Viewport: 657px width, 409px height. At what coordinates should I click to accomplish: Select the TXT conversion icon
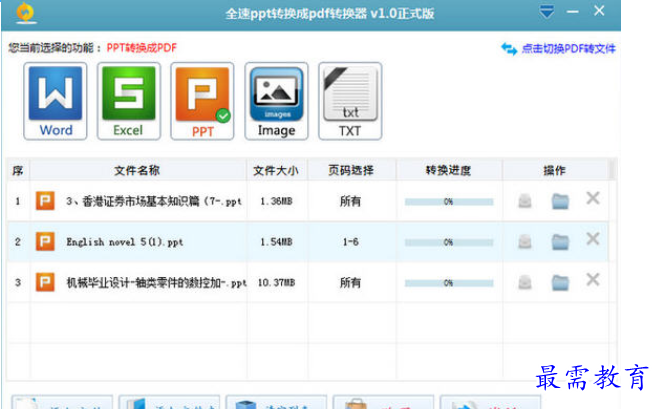pos(350,101)
